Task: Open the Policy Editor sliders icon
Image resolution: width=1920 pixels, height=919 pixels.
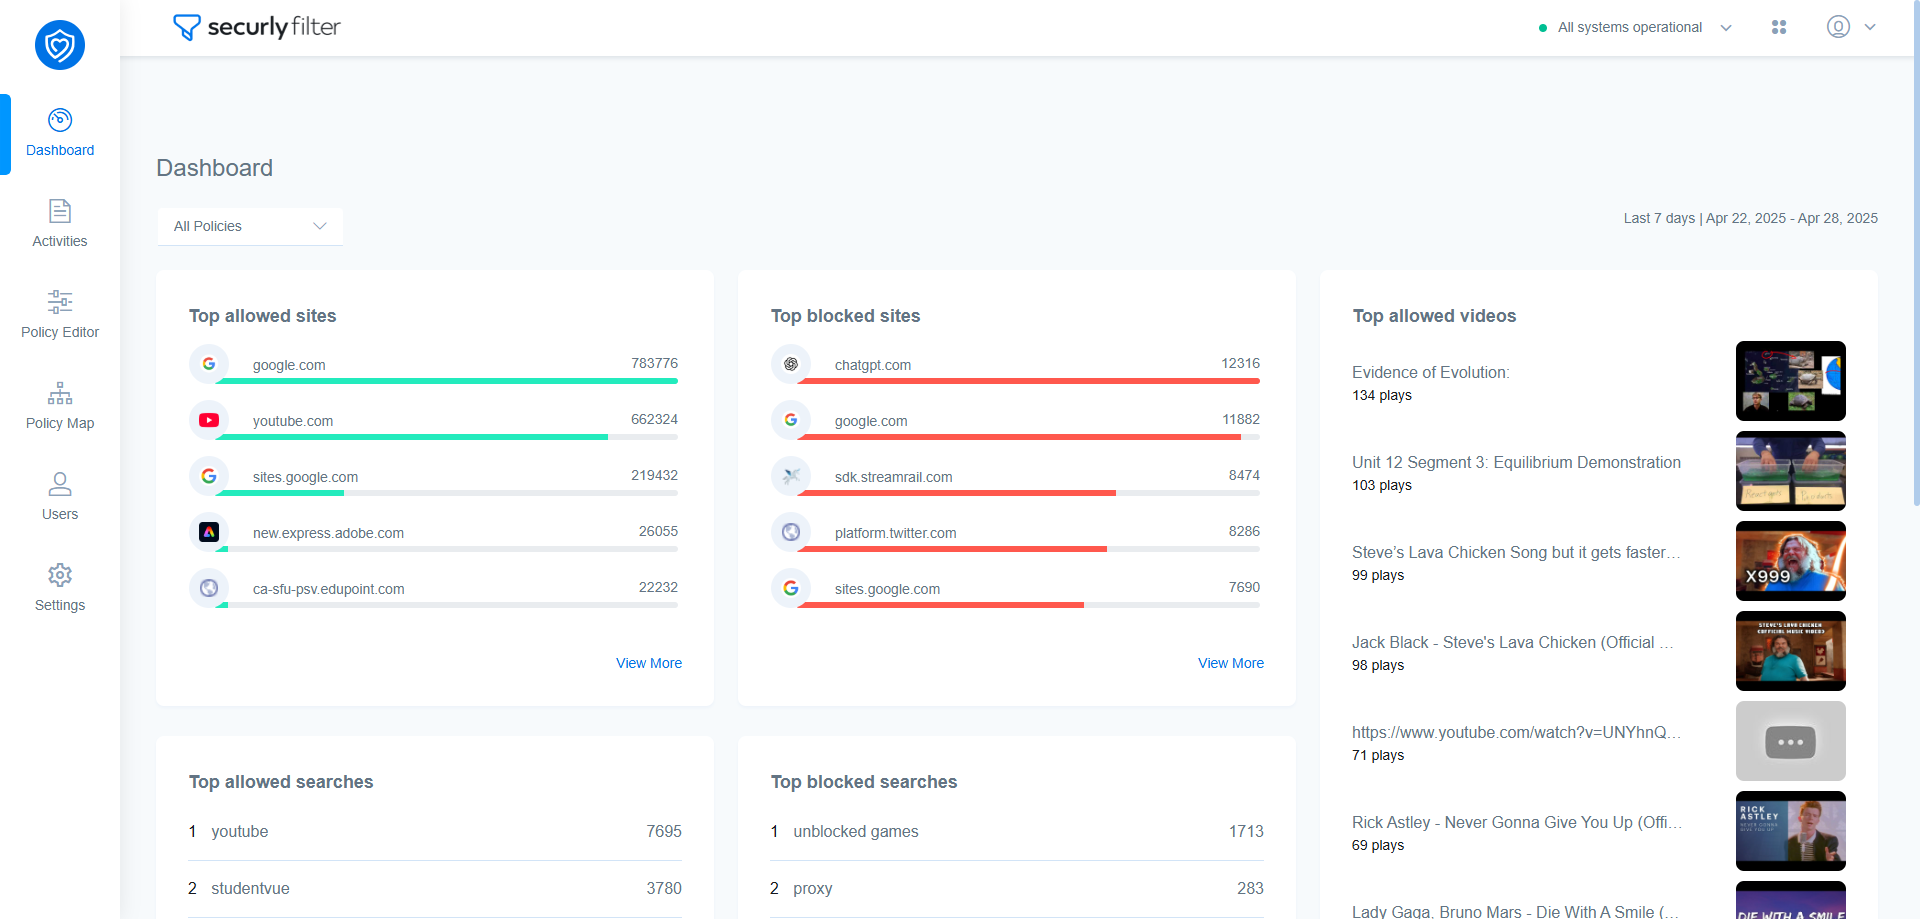Action: (60, 302)
